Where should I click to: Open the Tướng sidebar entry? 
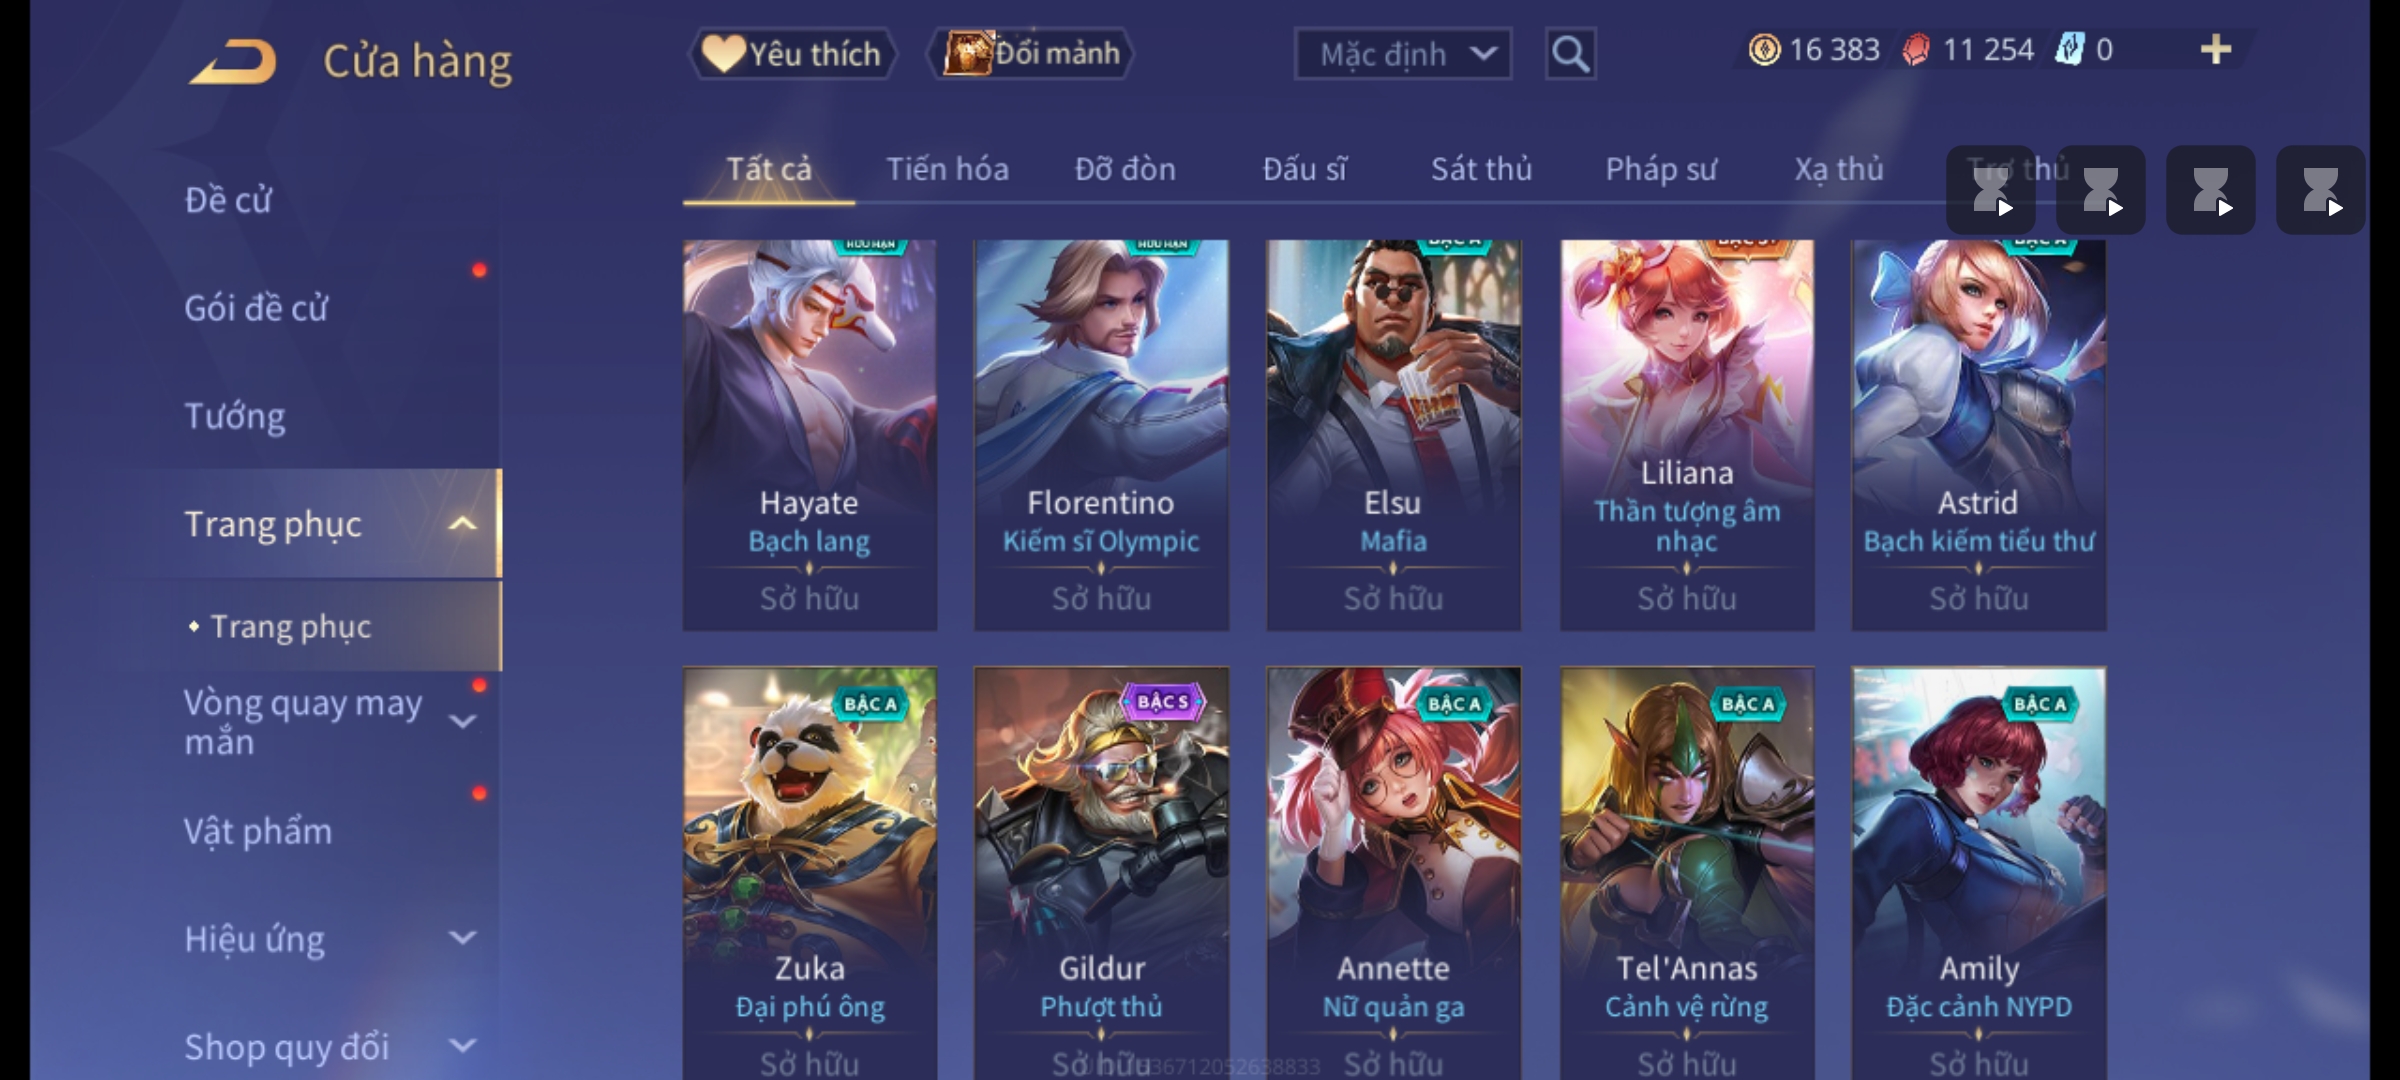[235, 416]
